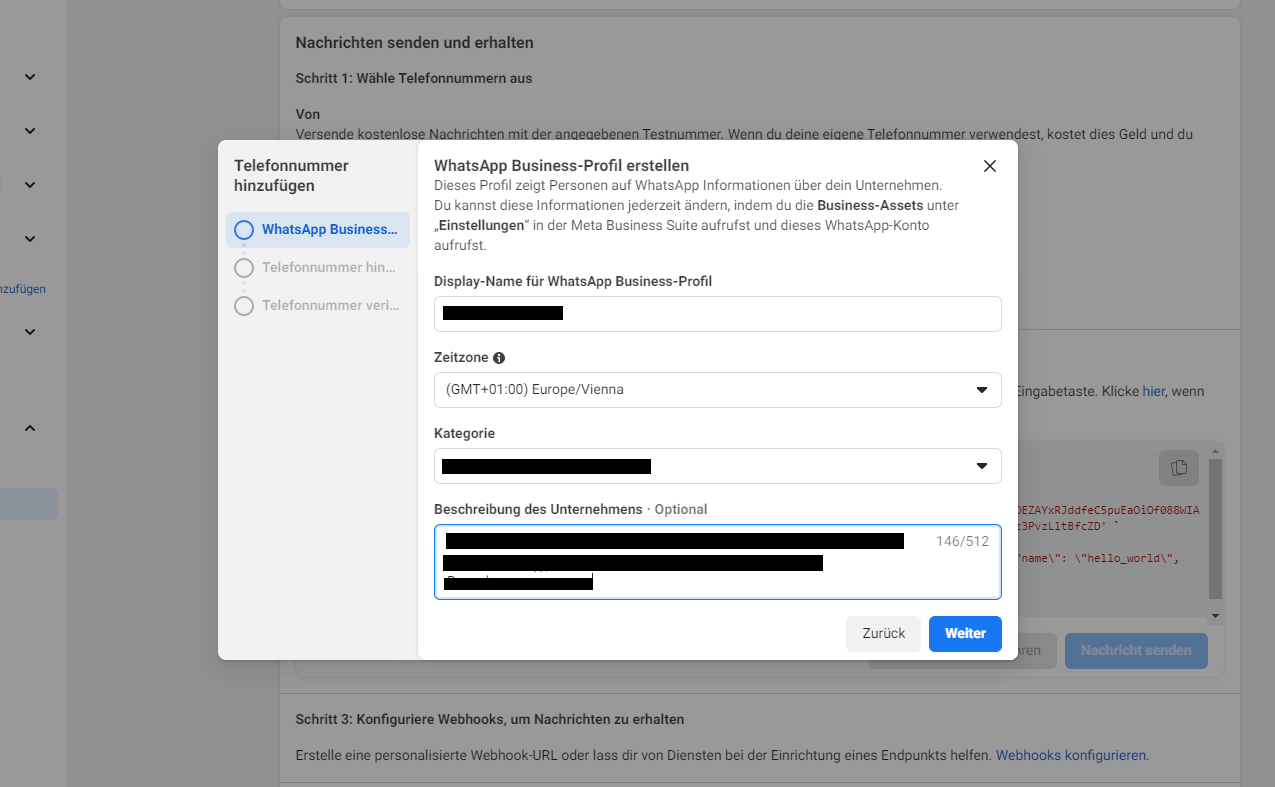The image size is (1275, 787).
Task: Click the Zurück button
Action: tap(882, 633)
